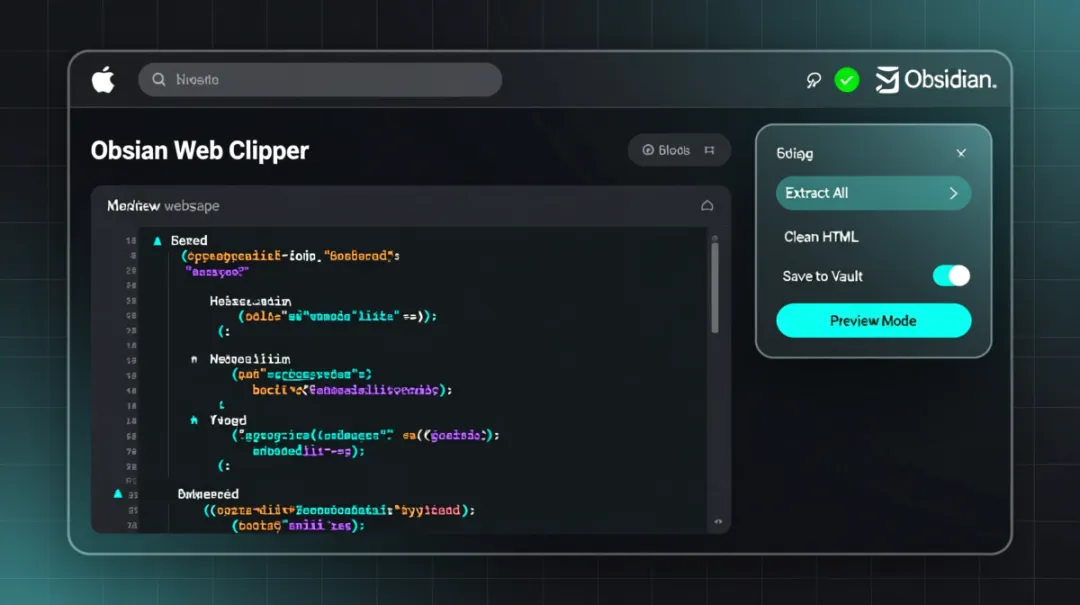Click the Bnieeced code heading text
This screenshot has width=1080, height=605.
point(208,494)
